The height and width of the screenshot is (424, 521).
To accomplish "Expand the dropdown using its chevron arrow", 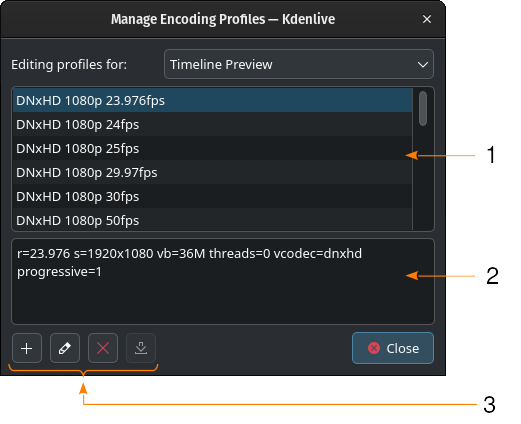I will [423, 64].
